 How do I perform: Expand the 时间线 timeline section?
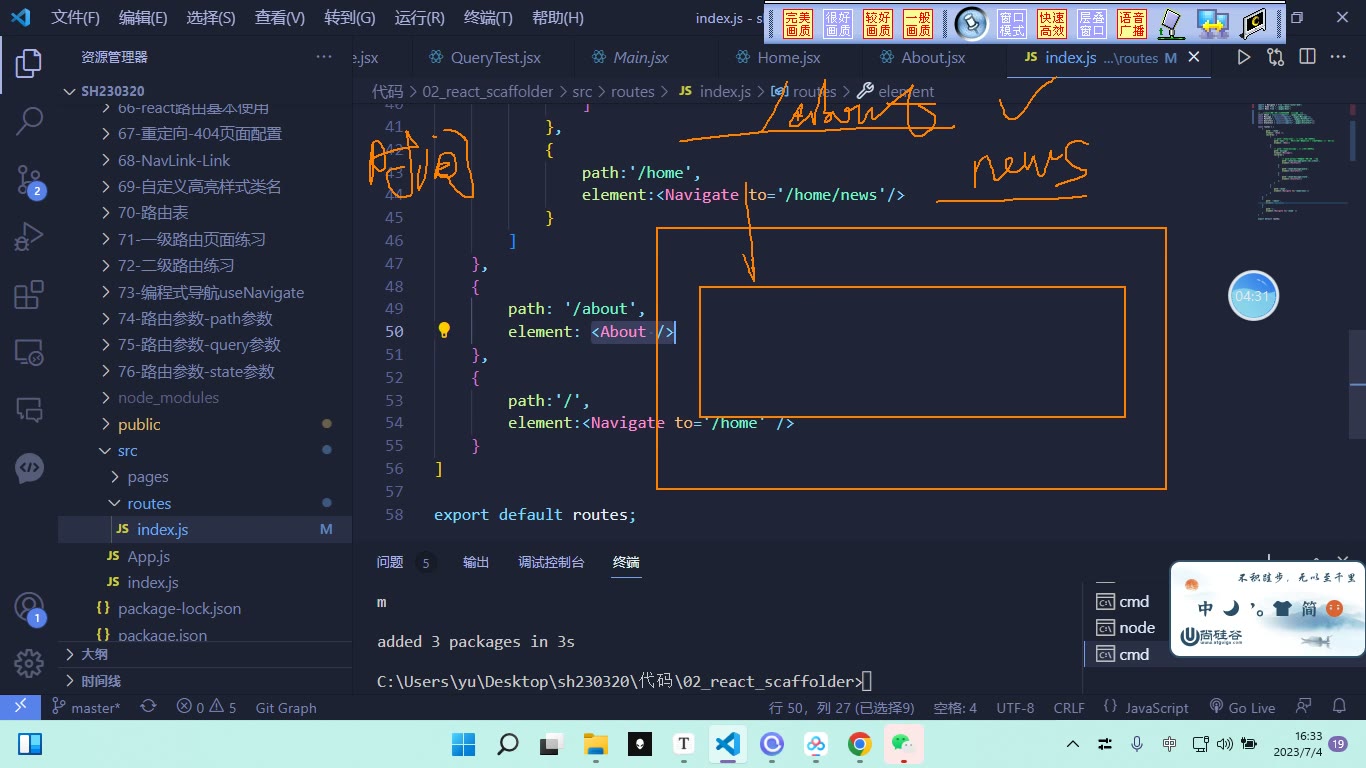pyautogui.click(x=205, y=680)
